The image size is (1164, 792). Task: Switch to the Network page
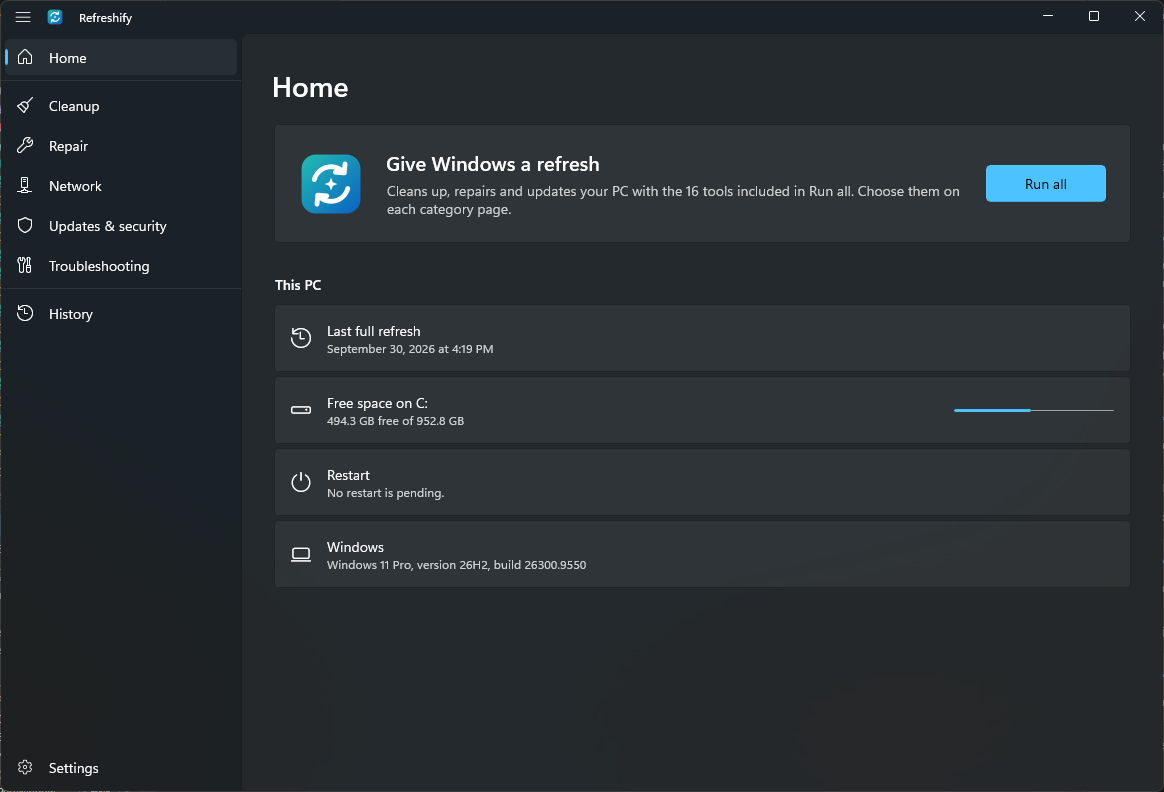tap(121, 186)
